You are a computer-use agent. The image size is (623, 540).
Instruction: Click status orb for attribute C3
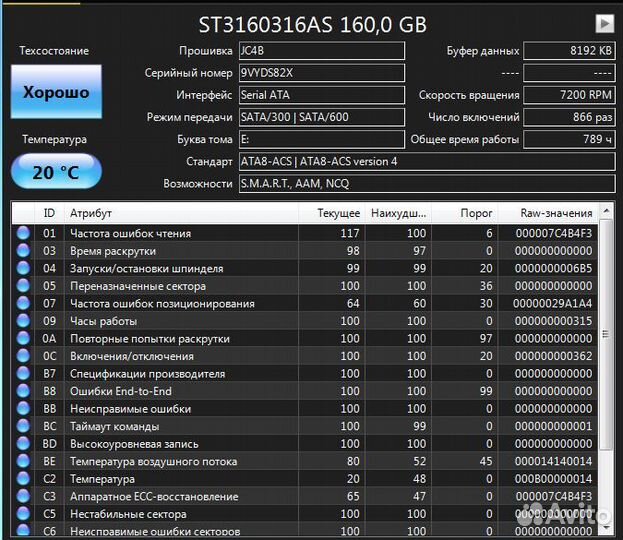coord(23,496)
